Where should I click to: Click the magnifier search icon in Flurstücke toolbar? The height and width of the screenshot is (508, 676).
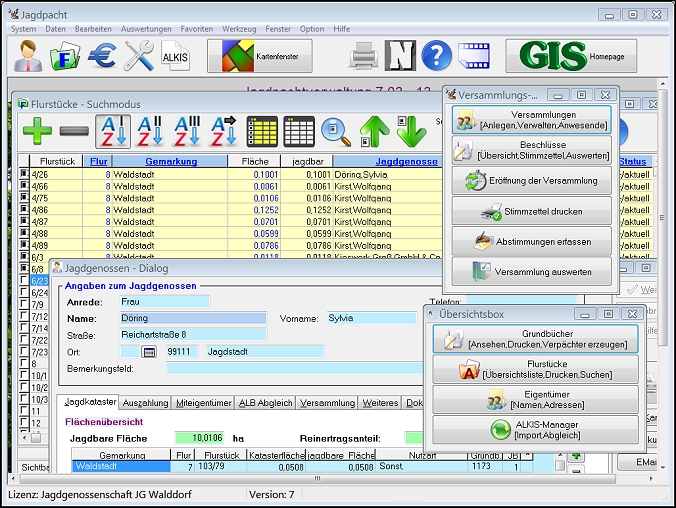(x=335, y=132)
